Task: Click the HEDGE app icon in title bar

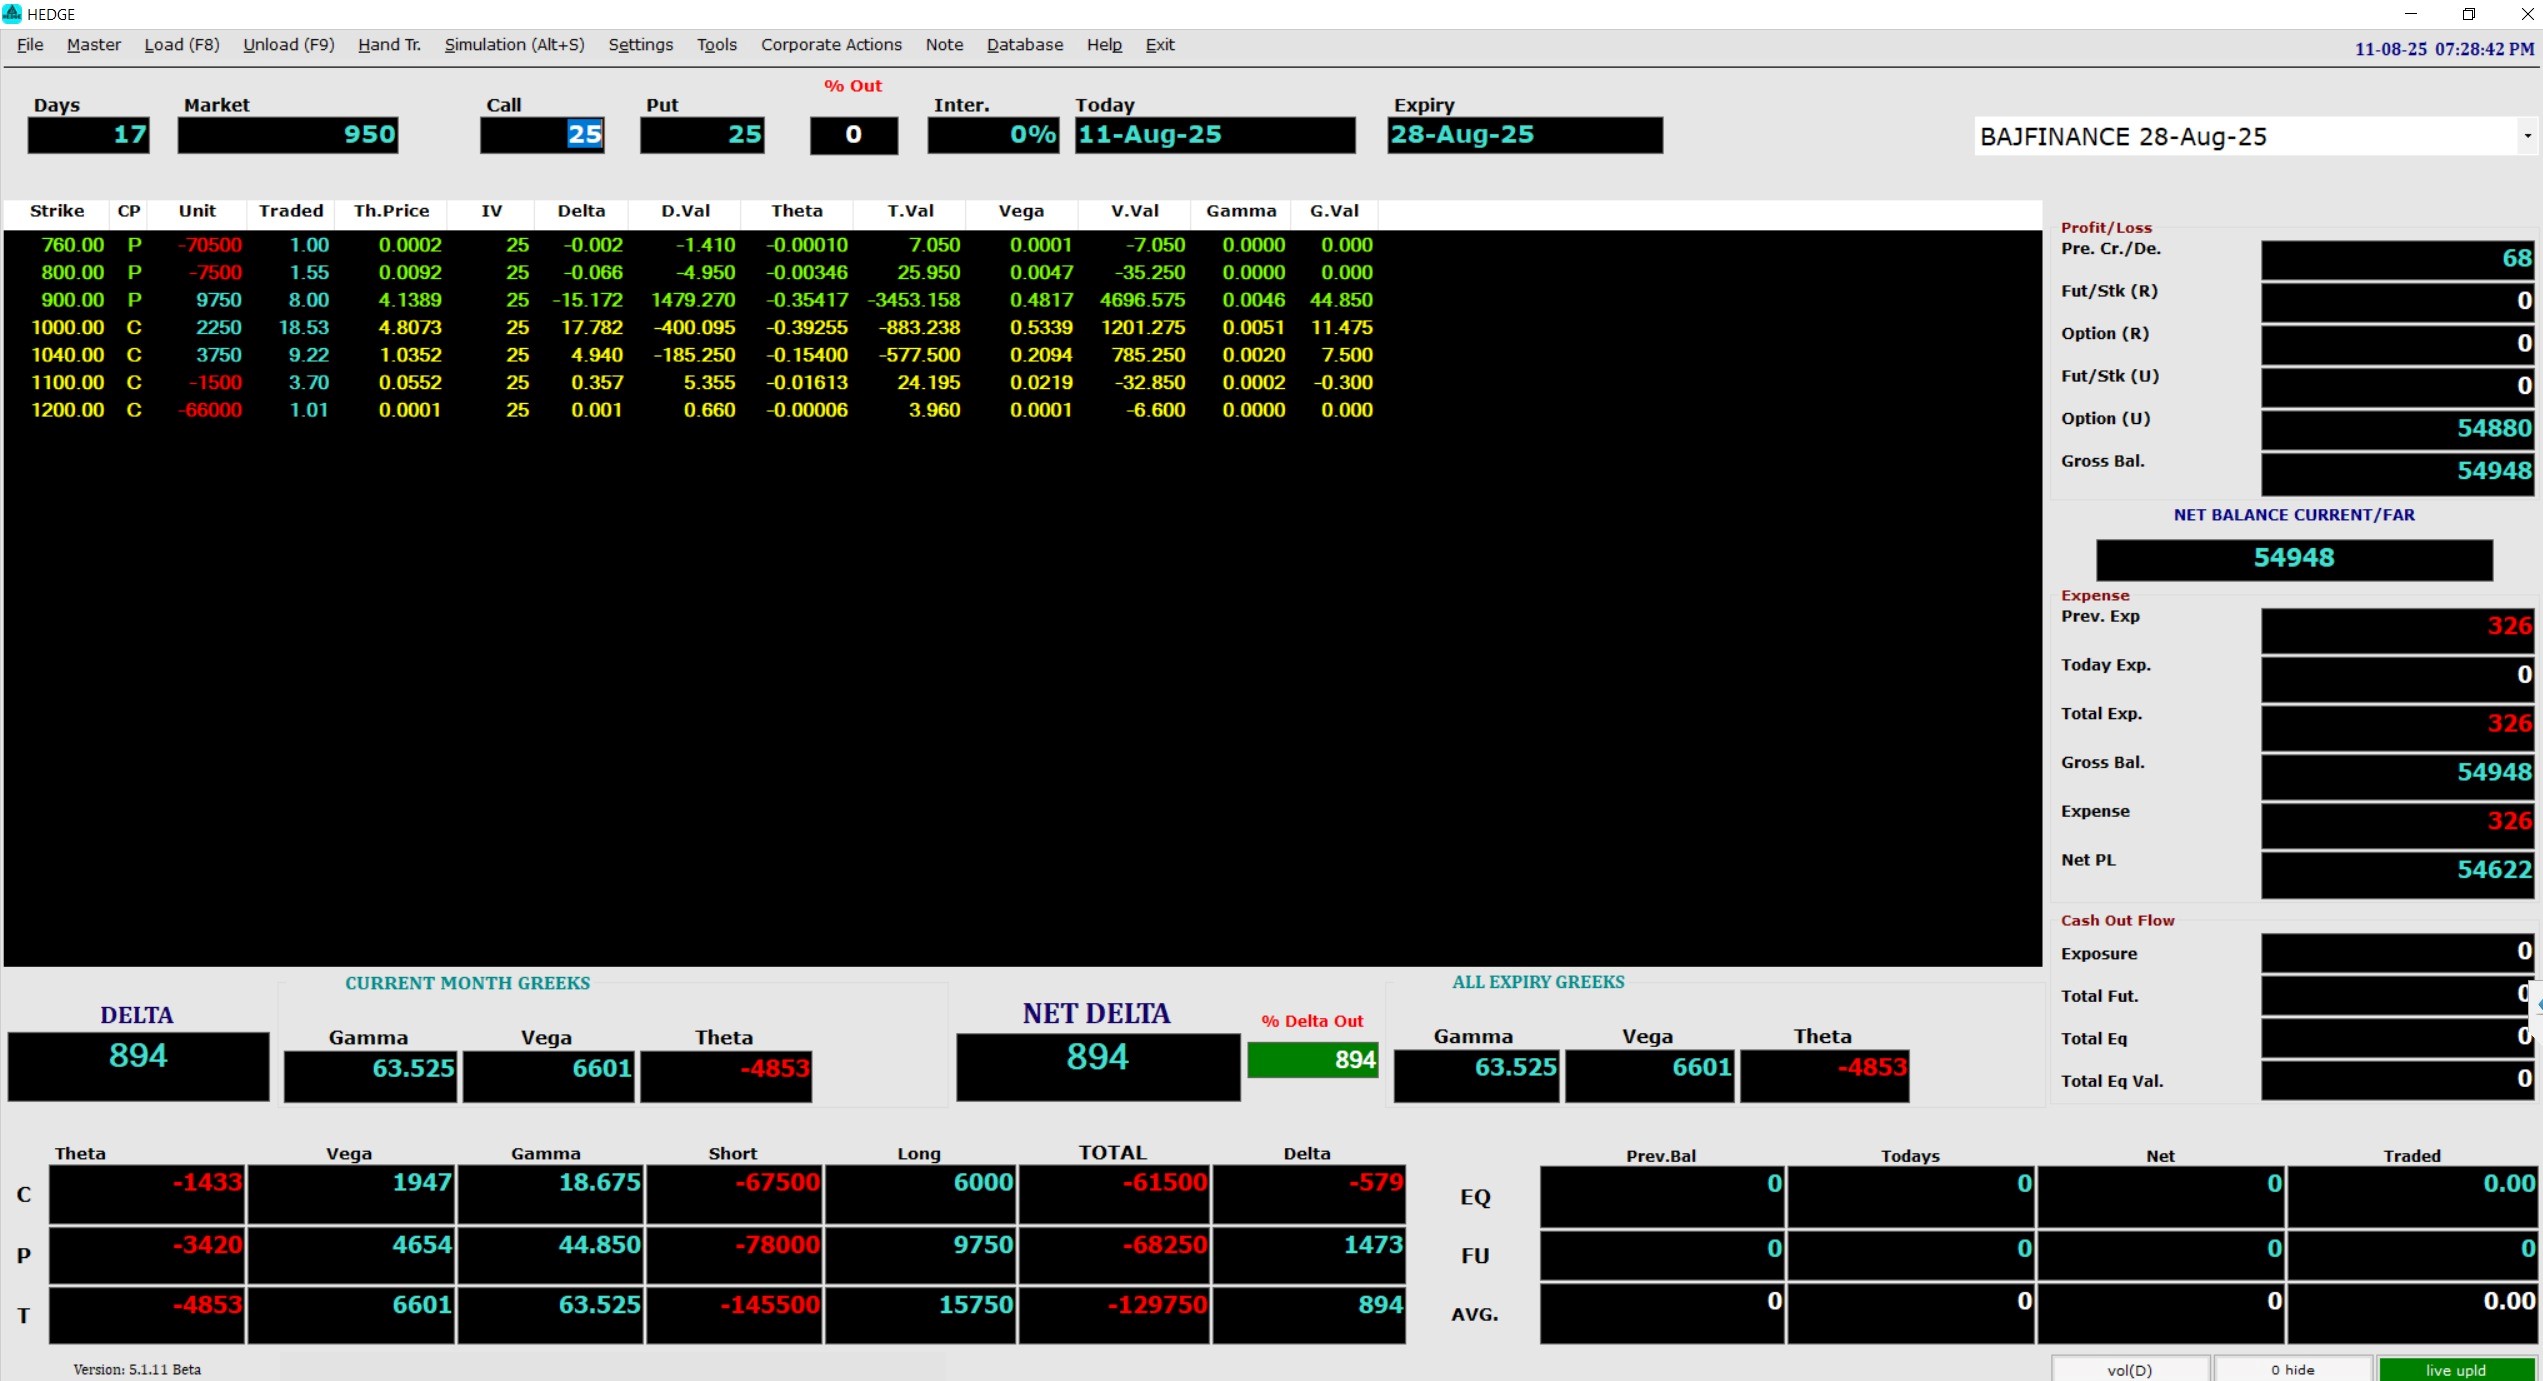Action: click(x=12, y=13)
